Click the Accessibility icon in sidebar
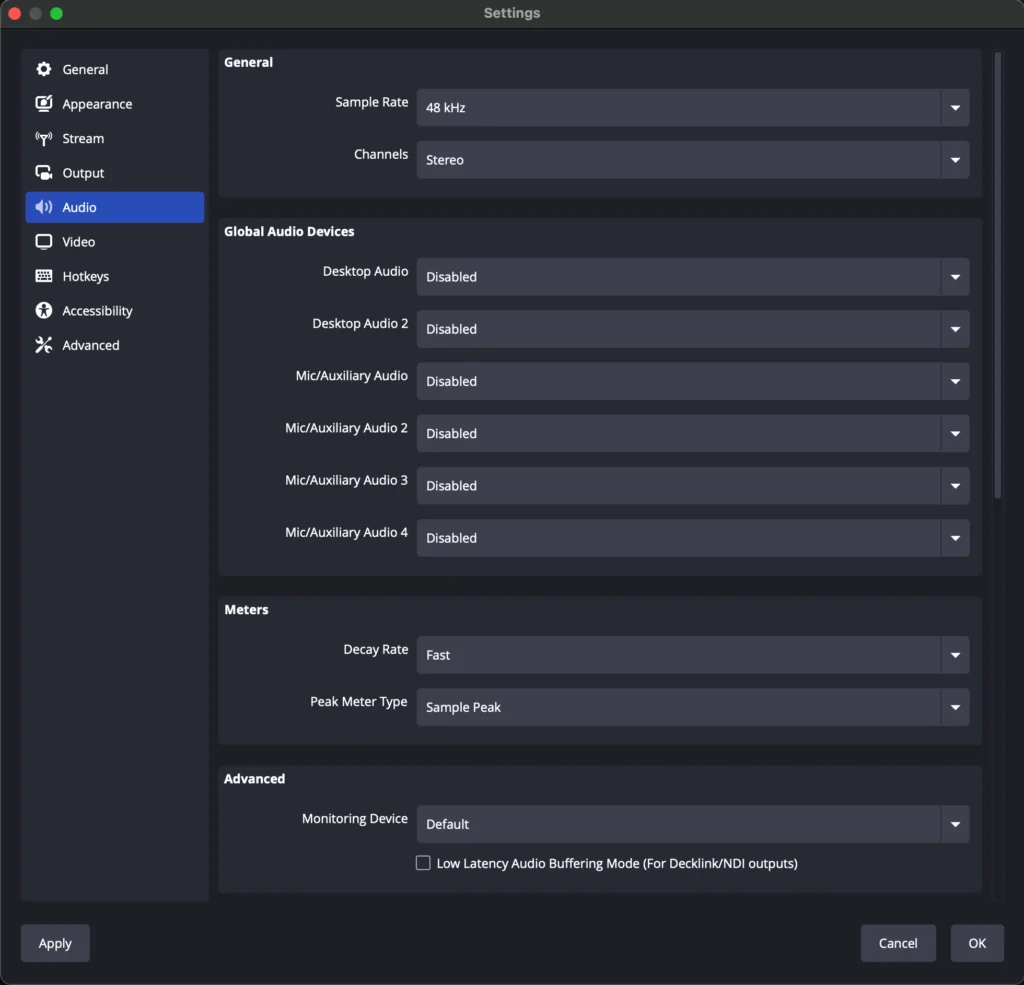Viewport: 1024px width, 985px height. [x=44, y=310]
